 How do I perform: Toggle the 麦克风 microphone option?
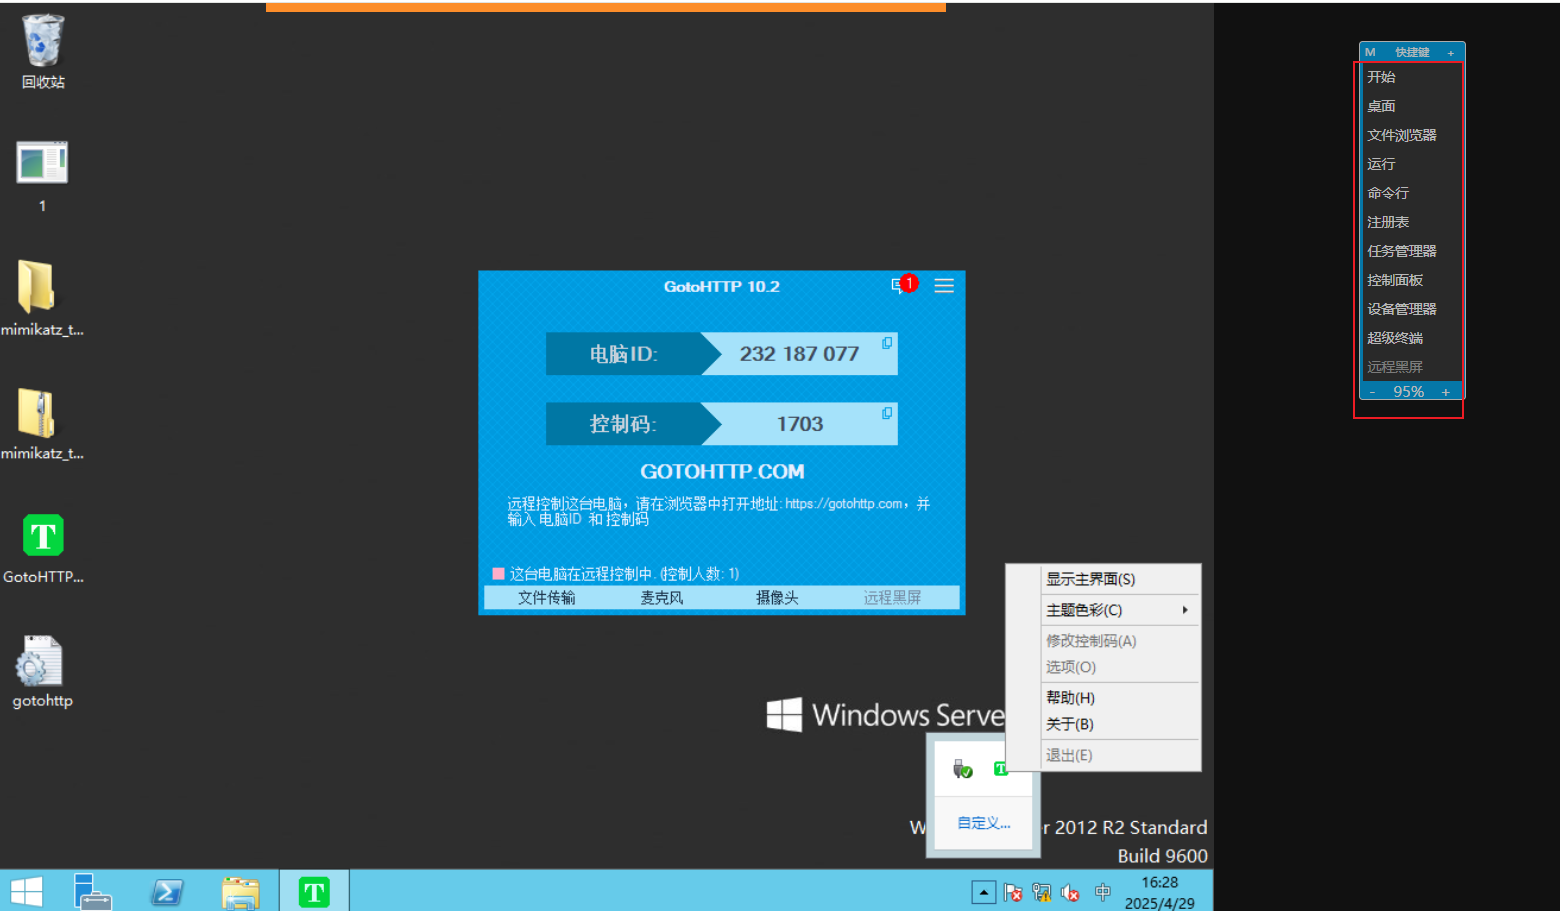click(x=661, y=598)
